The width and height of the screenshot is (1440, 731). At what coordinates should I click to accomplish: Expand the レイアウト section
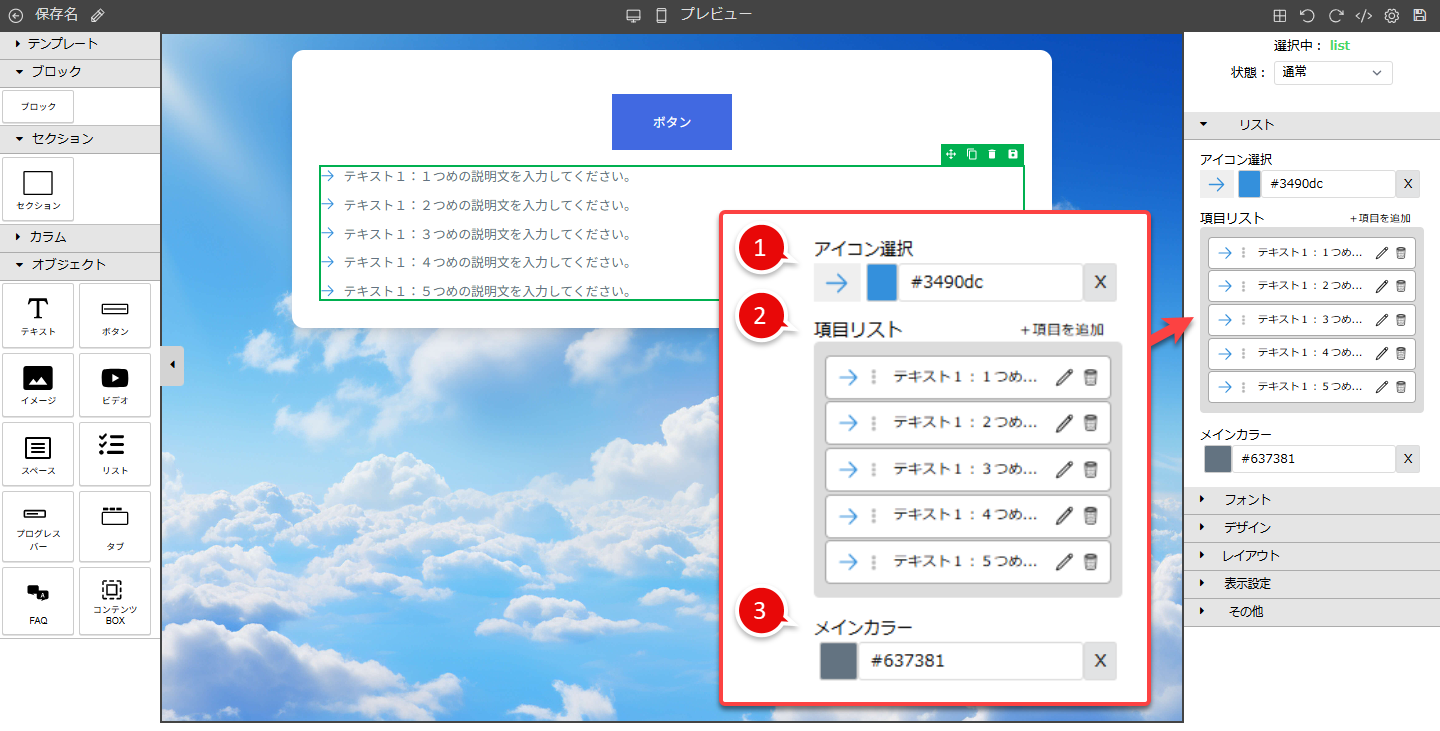1250,555
